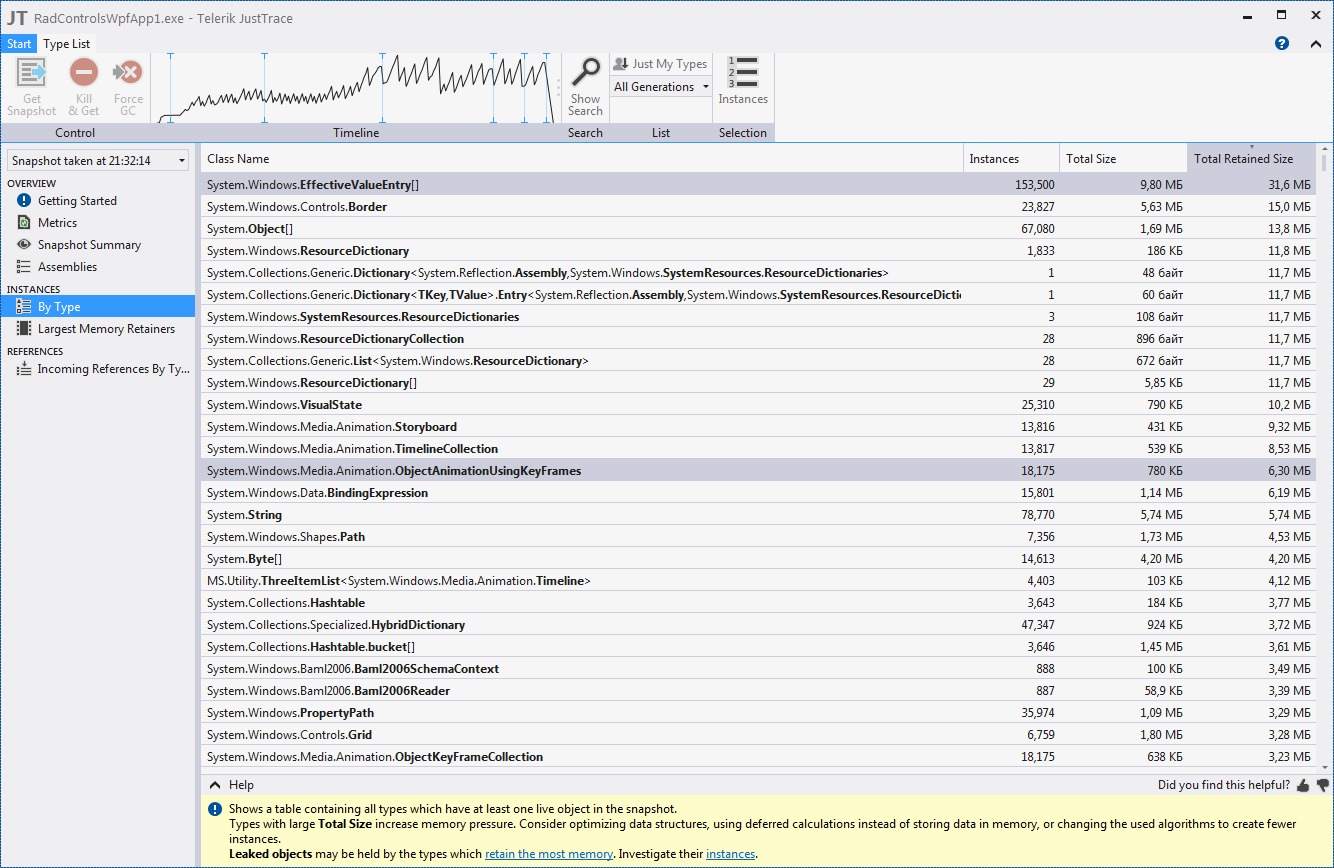Click the Get Snapshot toolbar icon
The width and height of the screenshot is (1334, 868).
tap(32, 74)
